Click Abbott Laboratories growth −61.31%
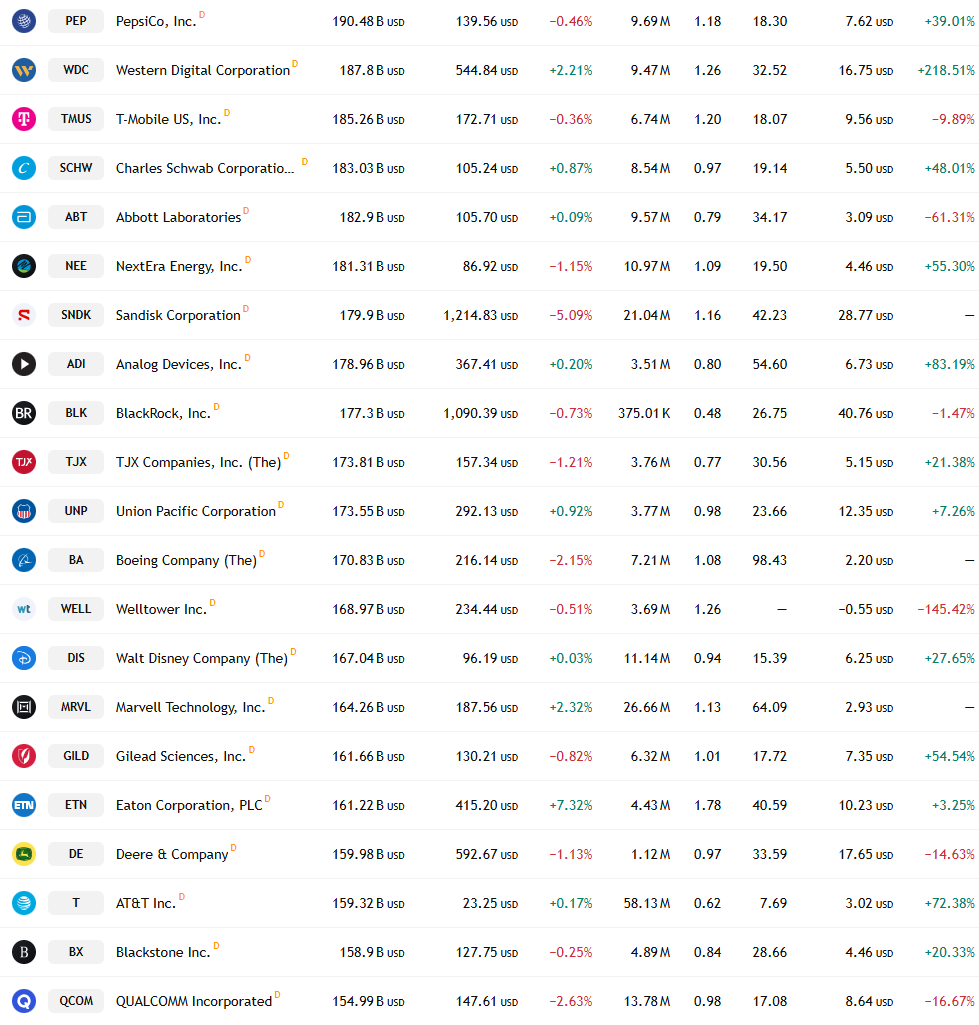Image resolution: width=979 pixels, height=1025 pixels. click(x=949, y=217)
